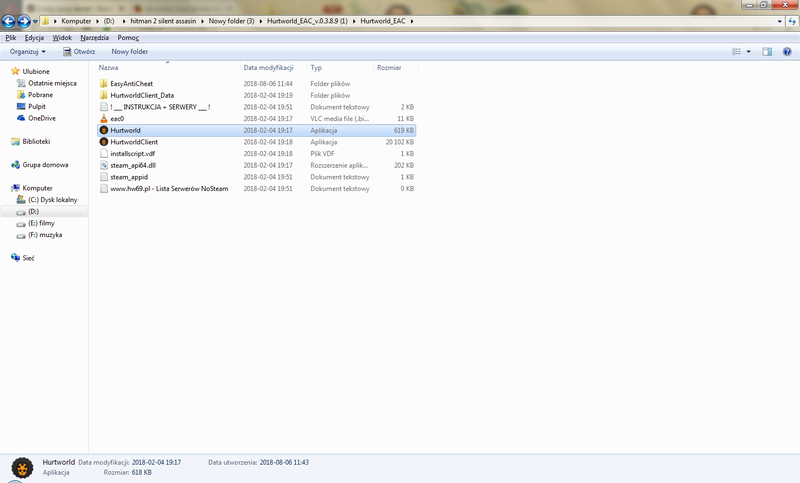Open Ostatnie miejsca in sidebar
This screenshot has height=483, width=800.
[x=52, y=83]
